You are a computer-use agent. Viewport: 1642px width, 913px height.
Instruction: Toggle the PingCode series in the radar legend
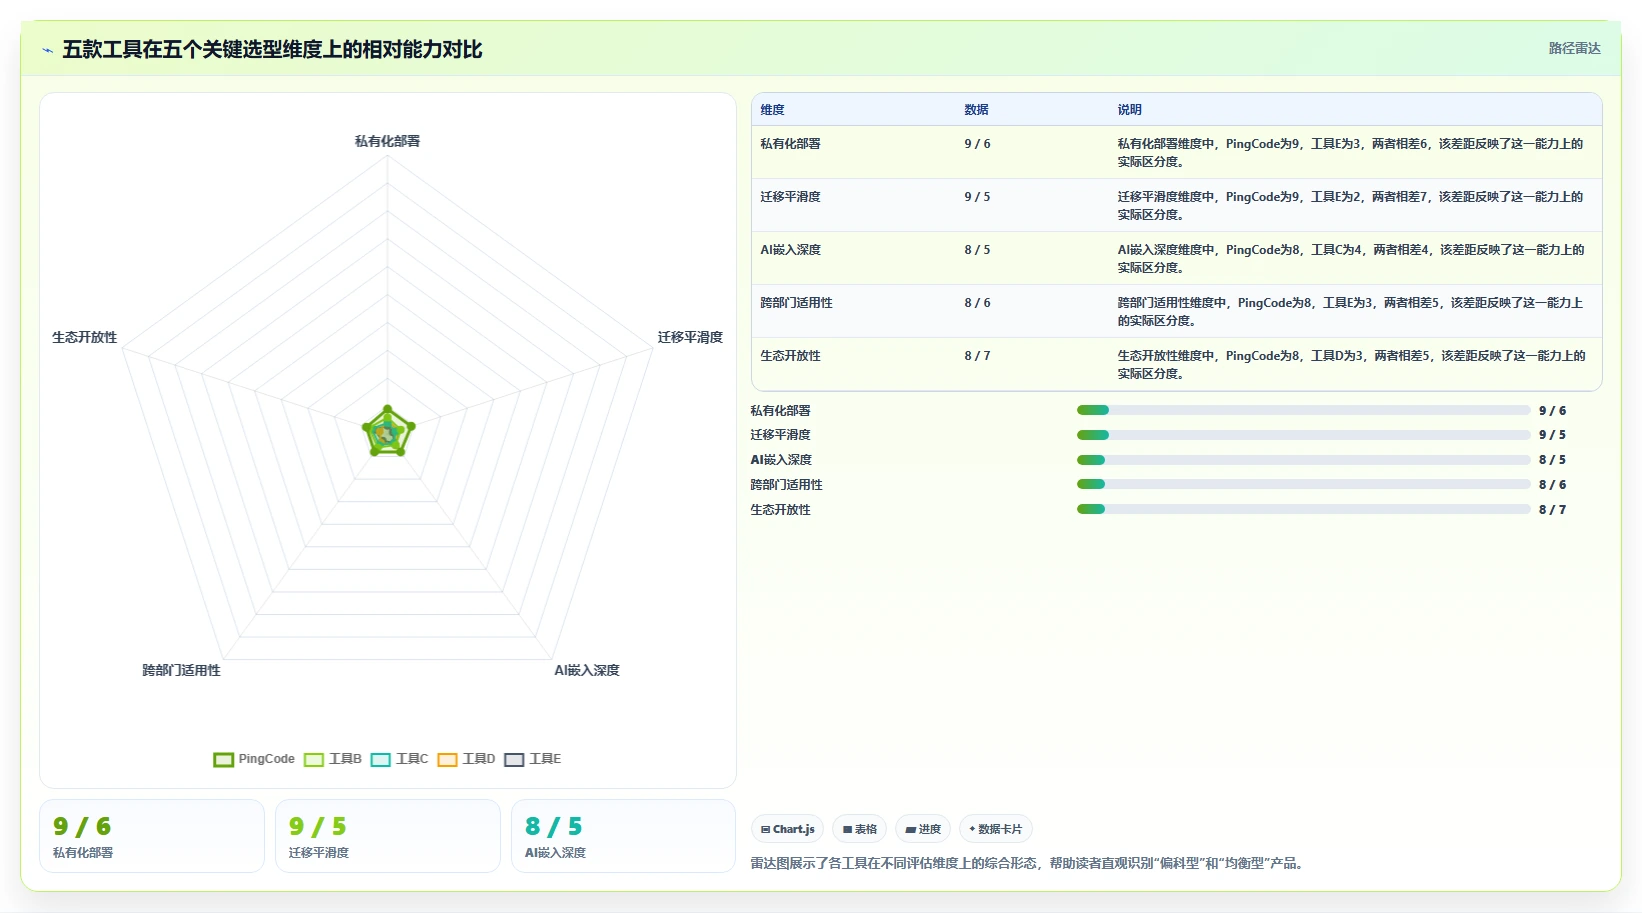tap(254, 759)
